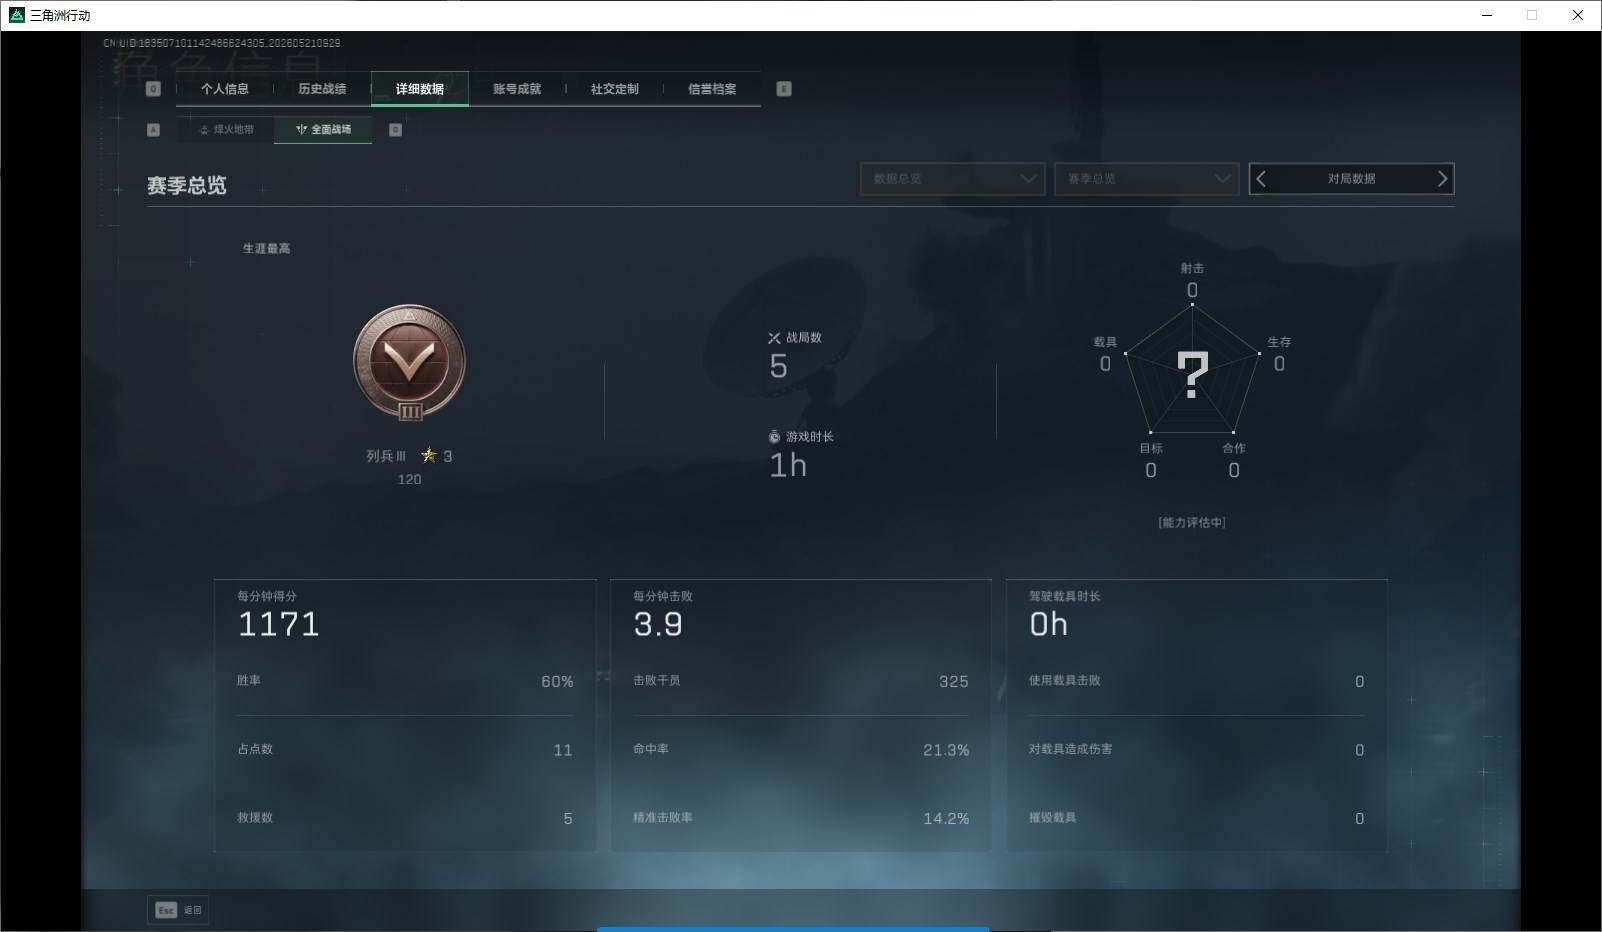
Task: Click the 列兵 III rank badge emblem
Action: (x=409, y=364)
